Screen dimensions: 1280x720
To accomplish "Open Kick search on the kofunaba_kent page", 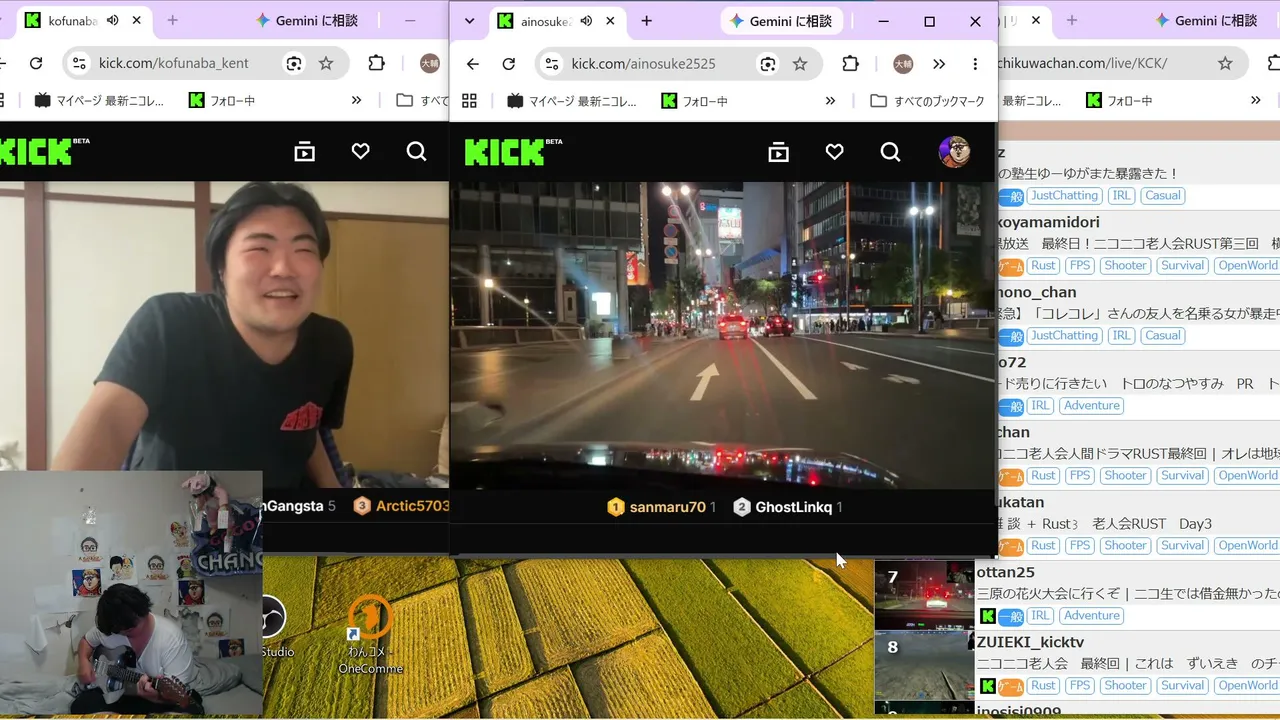I will (416, 152).
